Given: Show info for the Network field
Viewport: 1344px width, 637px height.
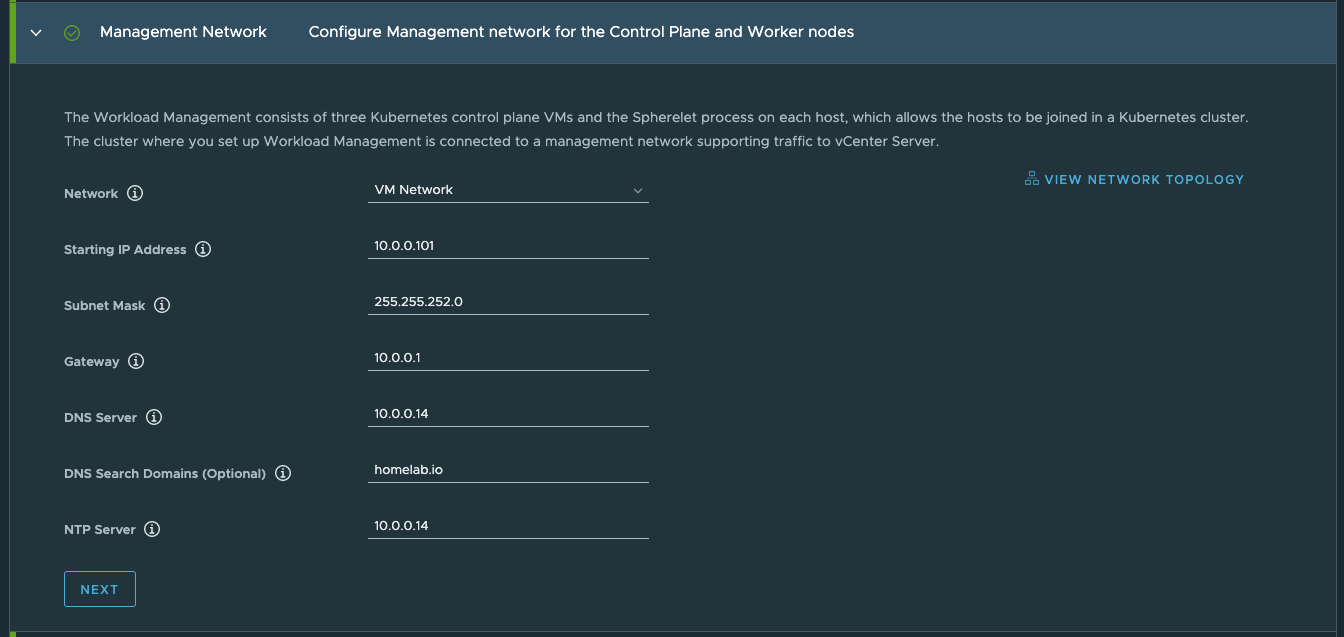Looking at the screenshot, I should coord(135,193).
